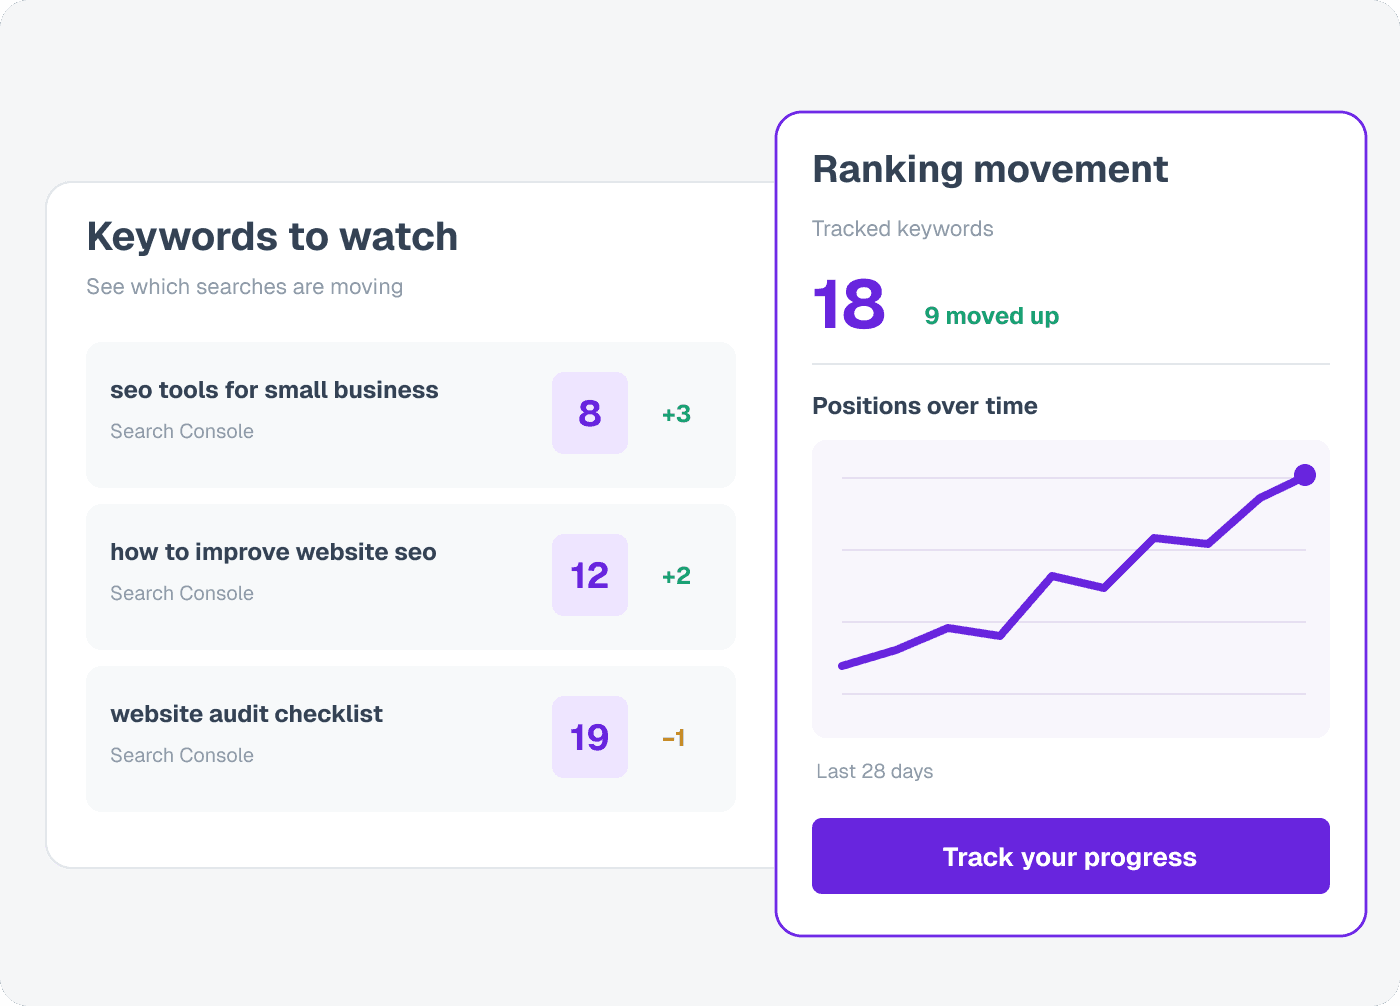Click the Track your progress button
The image size is (1400, 1006).
(x=1070, y=856)
